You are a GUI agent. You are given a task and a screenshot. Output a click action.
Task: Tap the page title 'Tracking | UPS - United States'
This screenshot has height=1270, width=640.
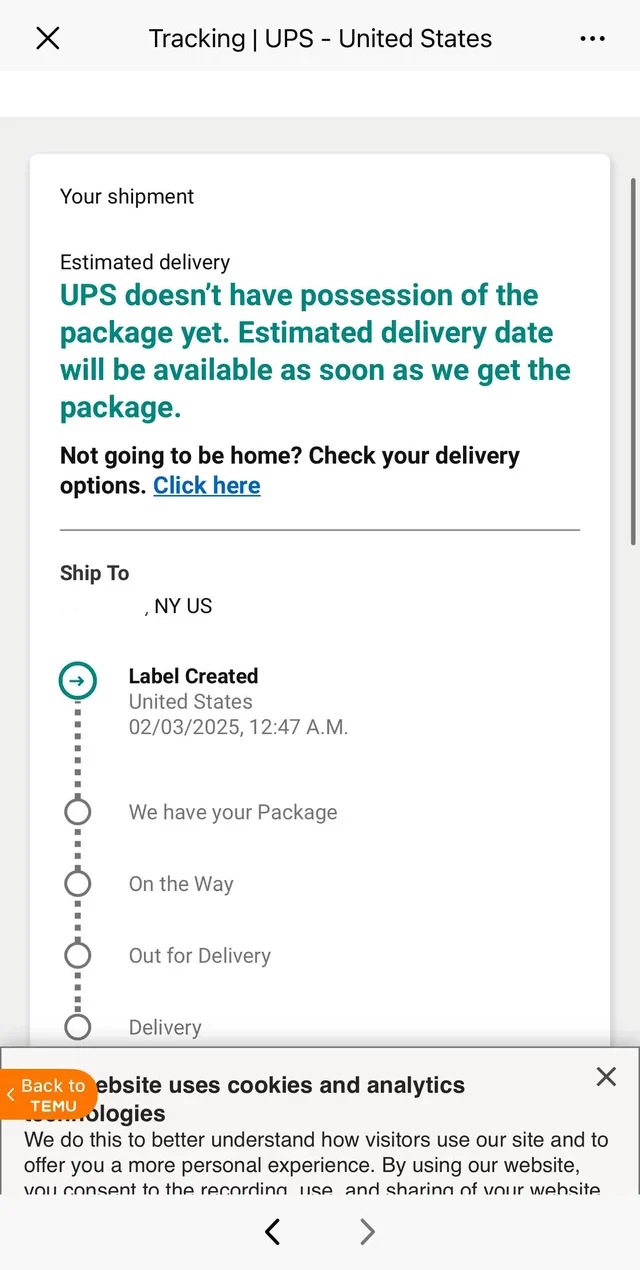(x=320, y=39)
